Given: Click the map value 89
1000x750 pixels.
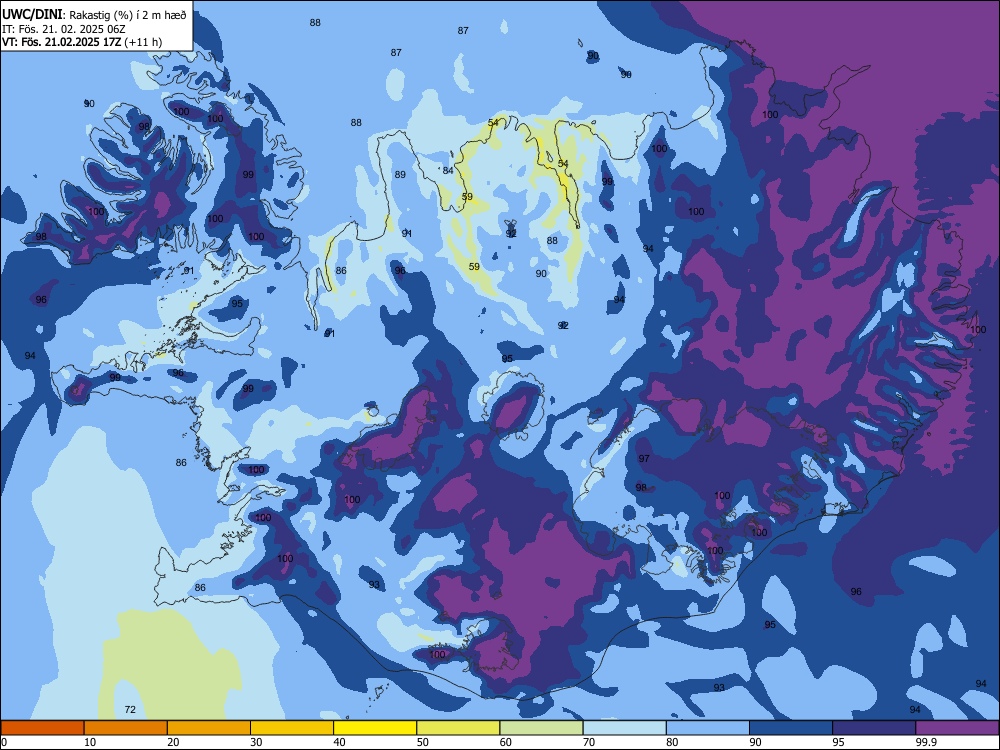Looking at the screenshot, I should point(400,174).
